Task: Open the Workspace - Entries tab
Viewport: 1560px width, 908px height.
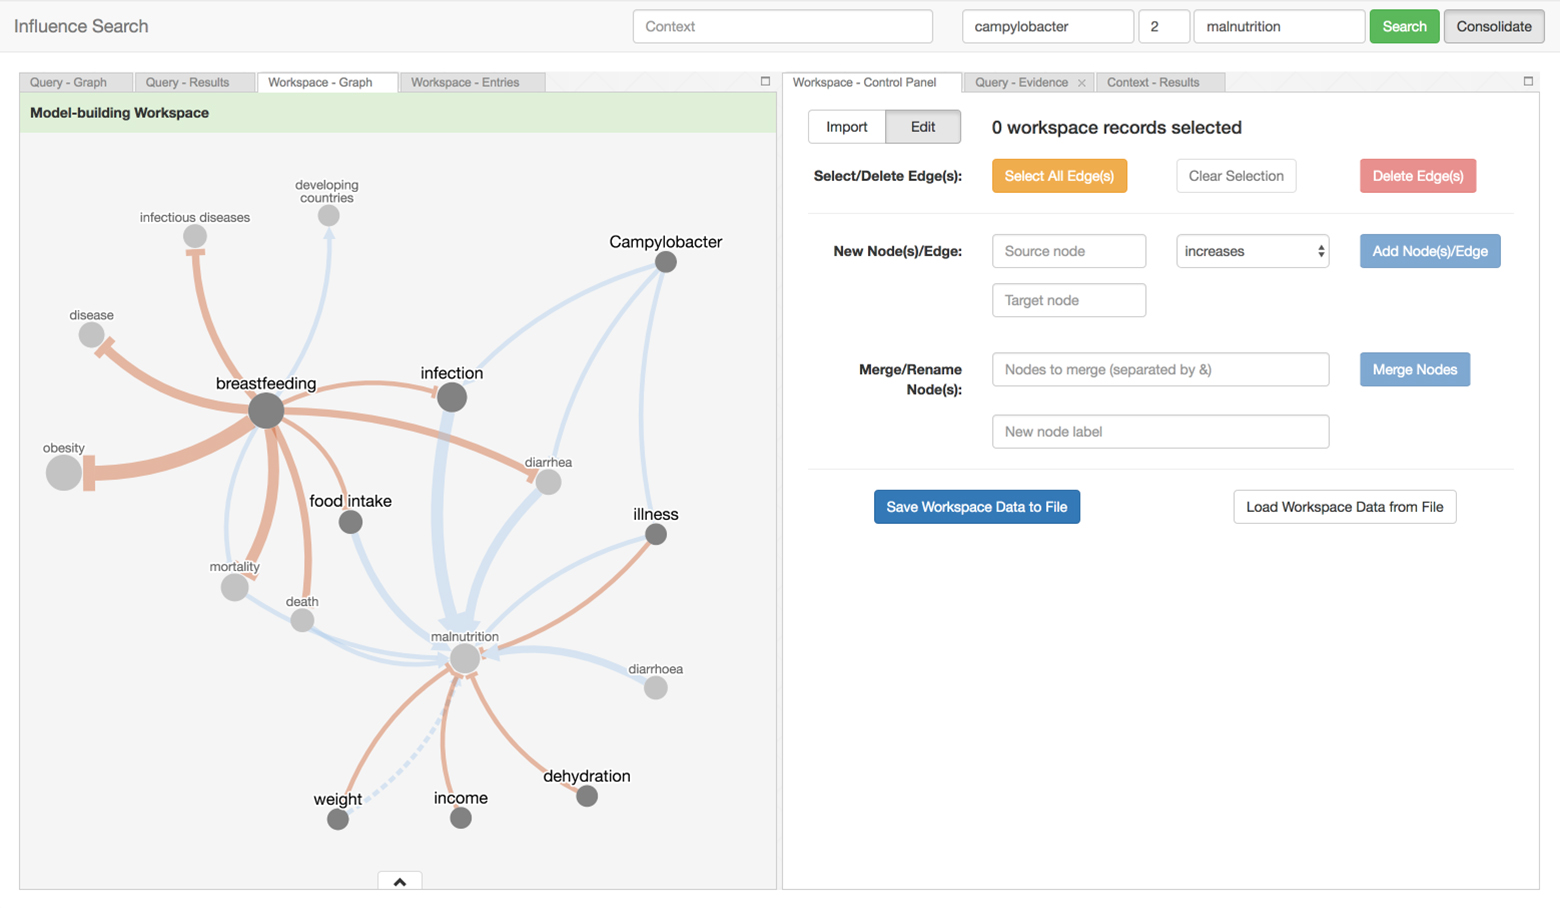Action: point(465,82)
